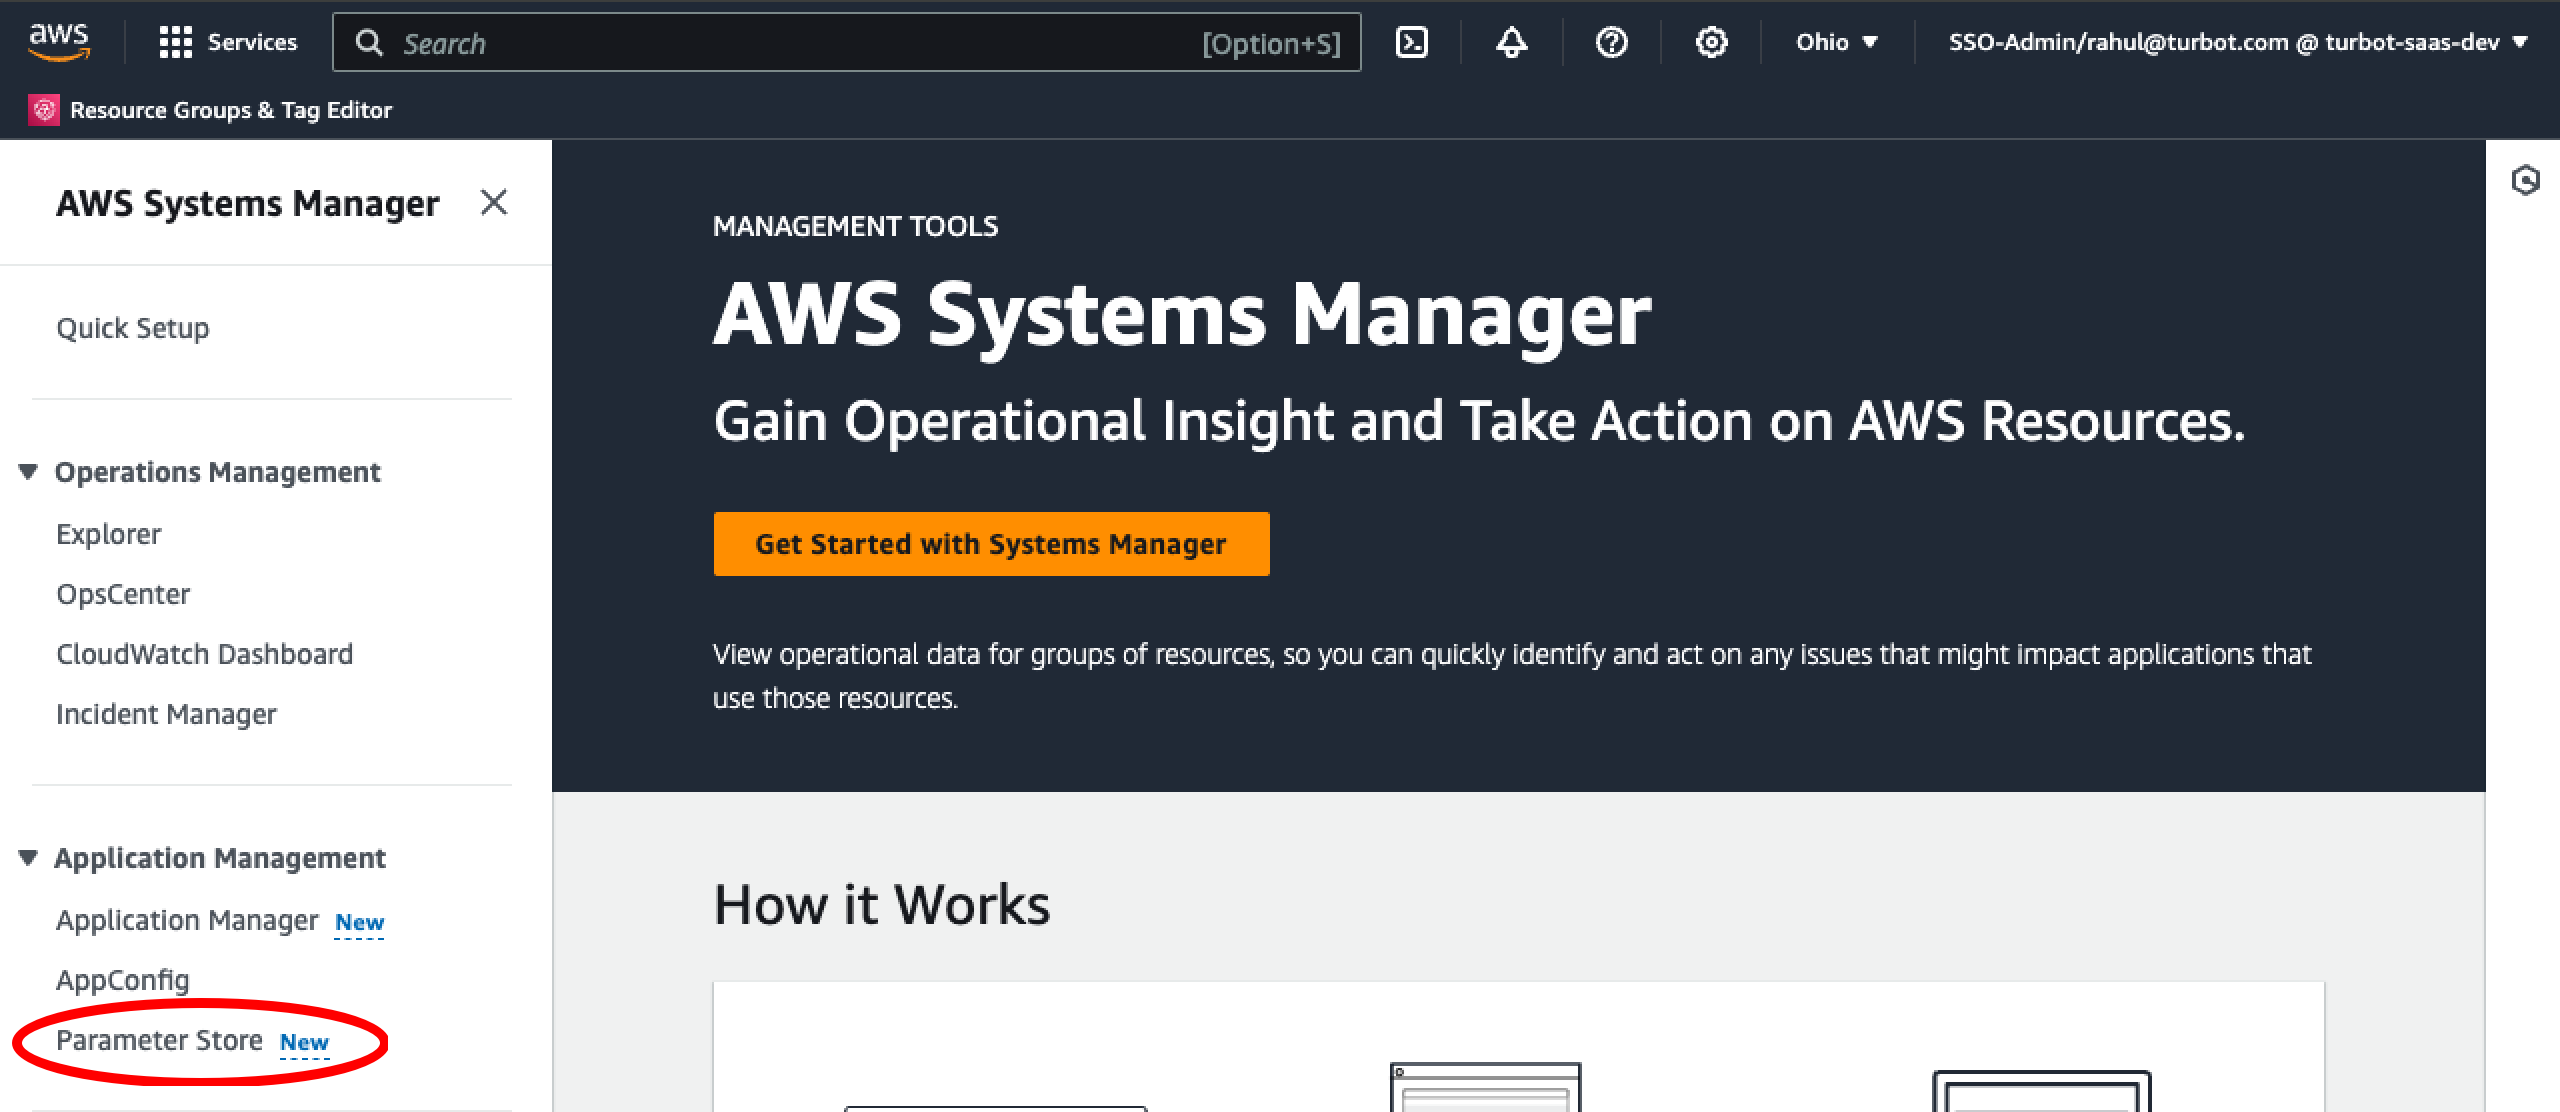The image size is (2560, 1112).
Task: Click the hexagon icon at right edge
Action: [2525, 180]
